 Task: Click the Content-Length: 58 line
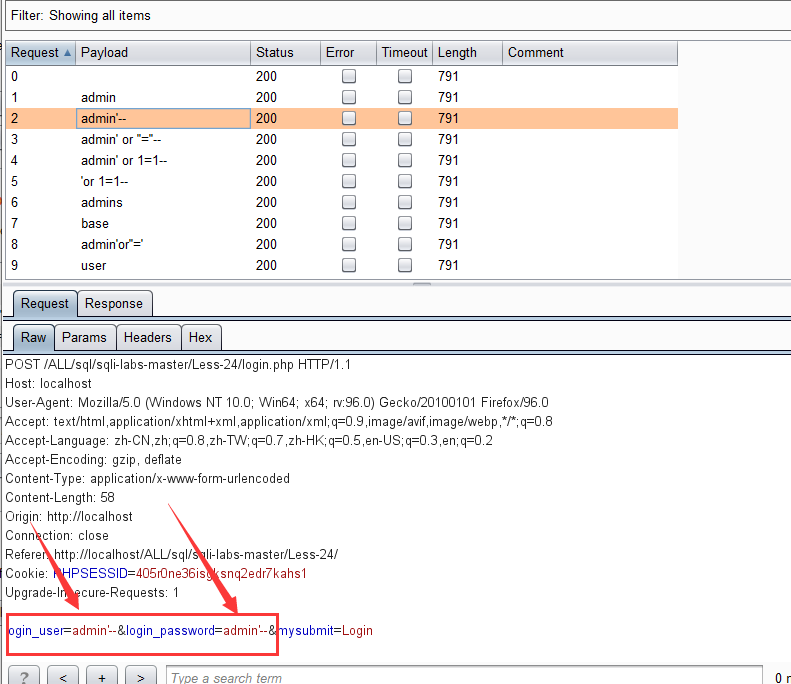[x=60, y=498]
